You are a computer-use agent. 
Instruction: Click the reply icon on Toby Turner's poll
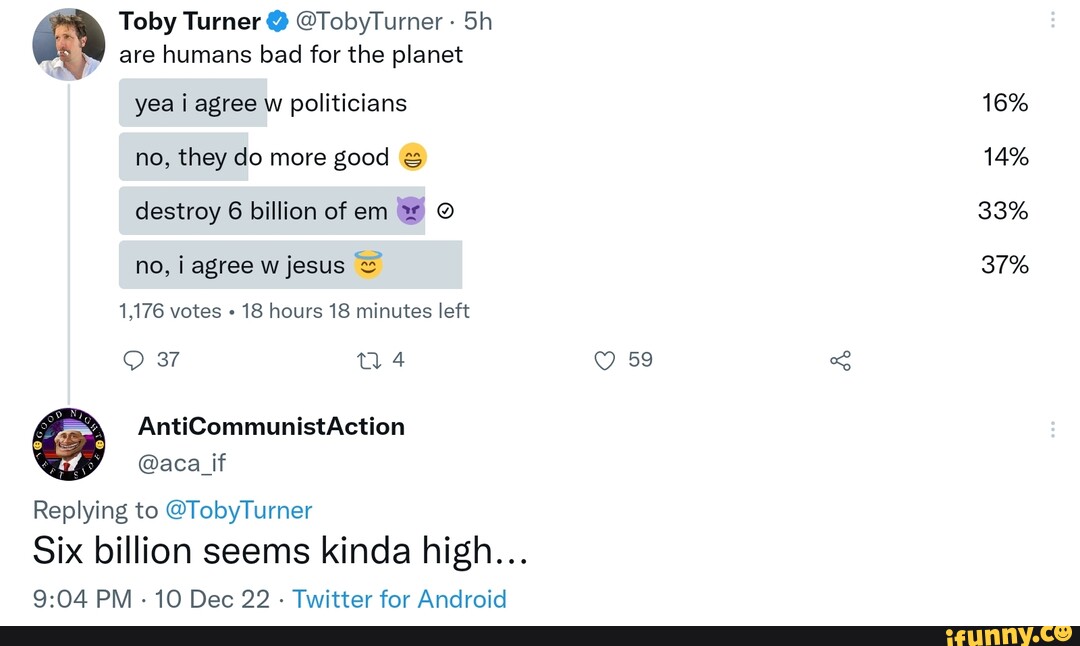135,360
